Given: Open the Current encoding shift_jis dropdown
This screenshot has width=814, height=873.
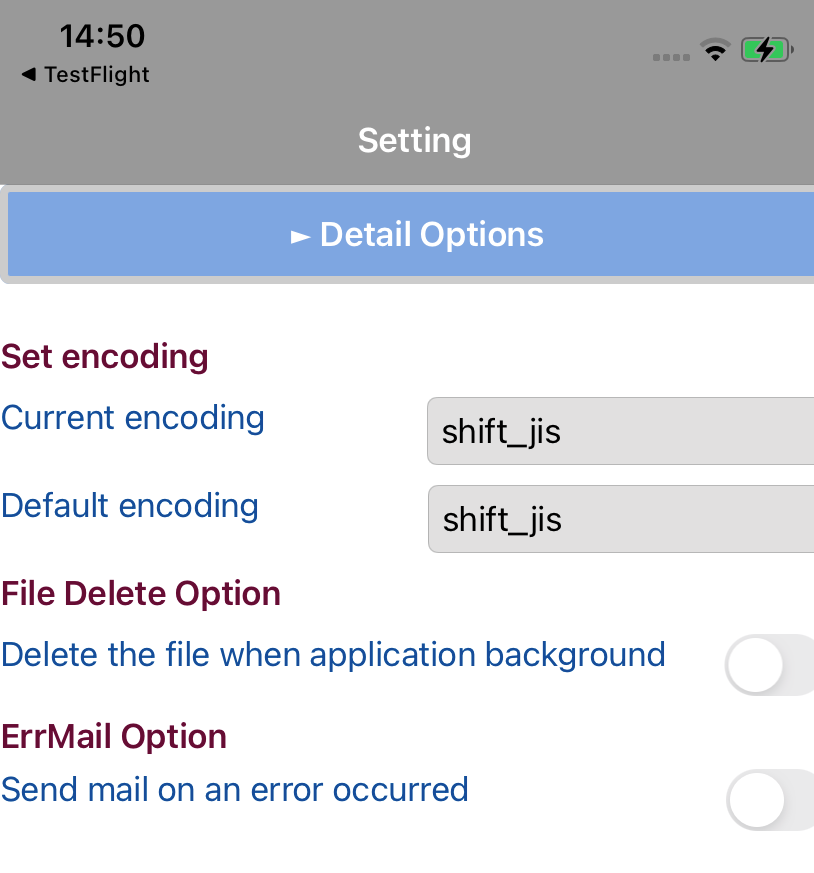Looking at the screenshot, I should (x=620, y=431).
